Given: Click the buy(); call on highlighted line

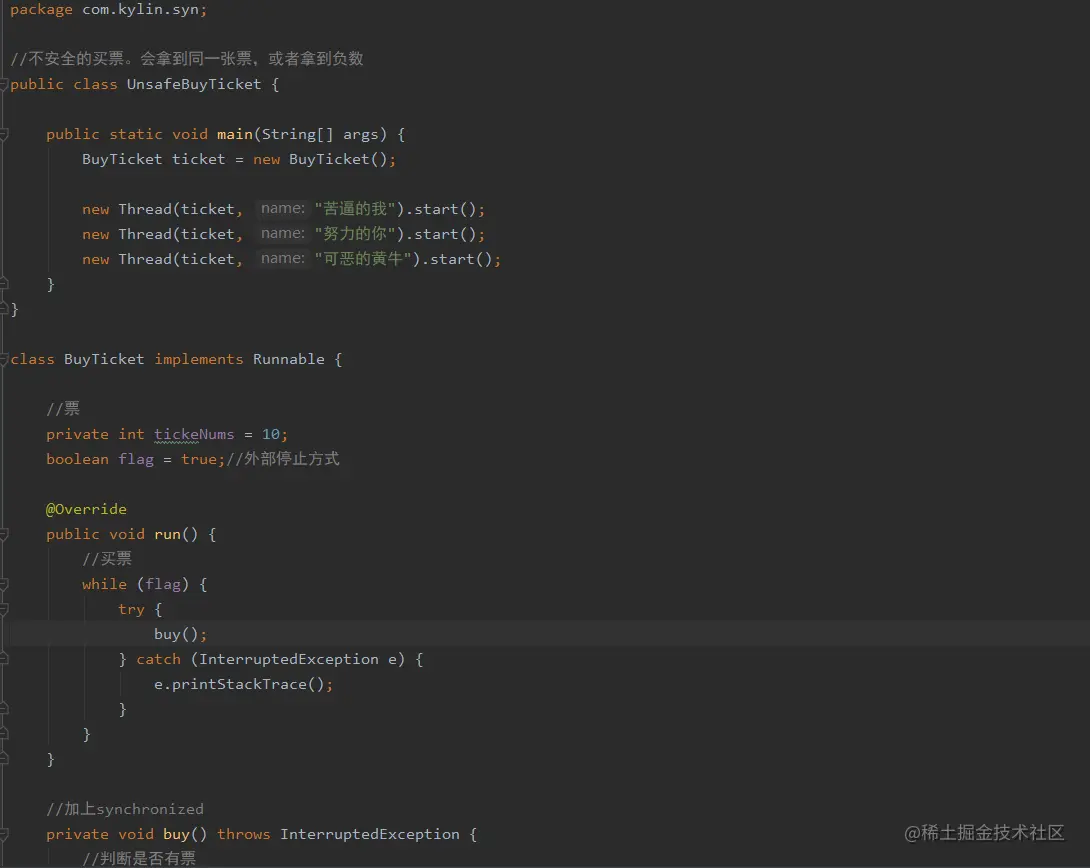Looking at the screenshot, I should 180,634.
